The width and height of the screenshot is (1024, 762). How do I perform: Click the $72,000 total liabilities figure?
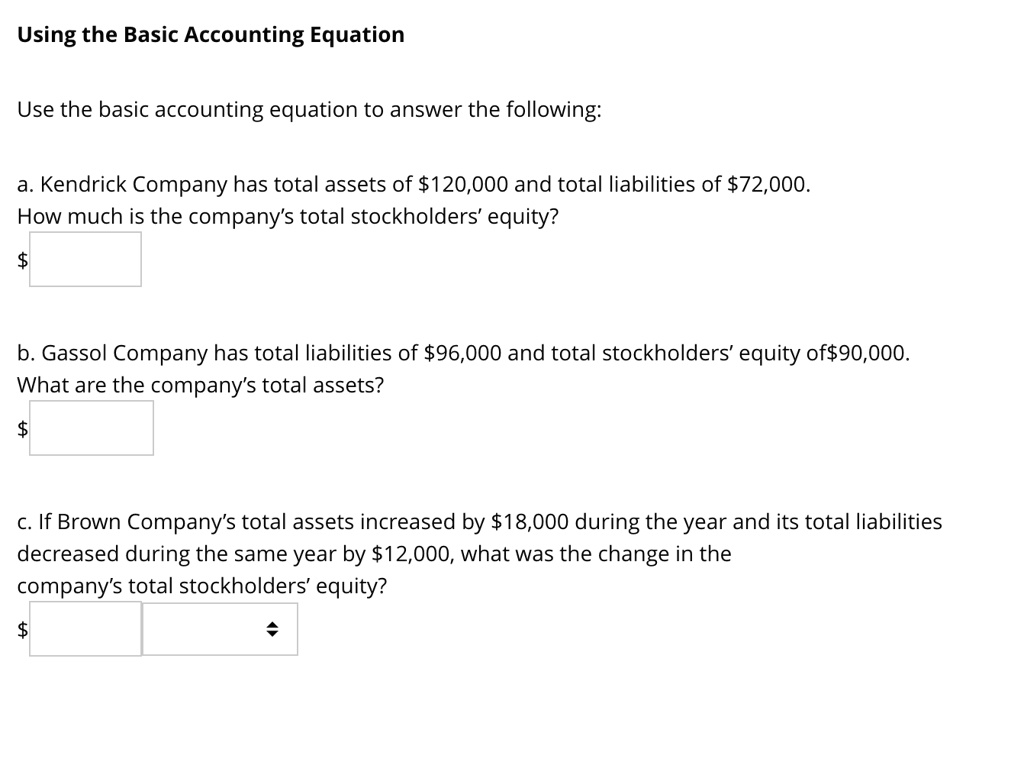point(765,185)
